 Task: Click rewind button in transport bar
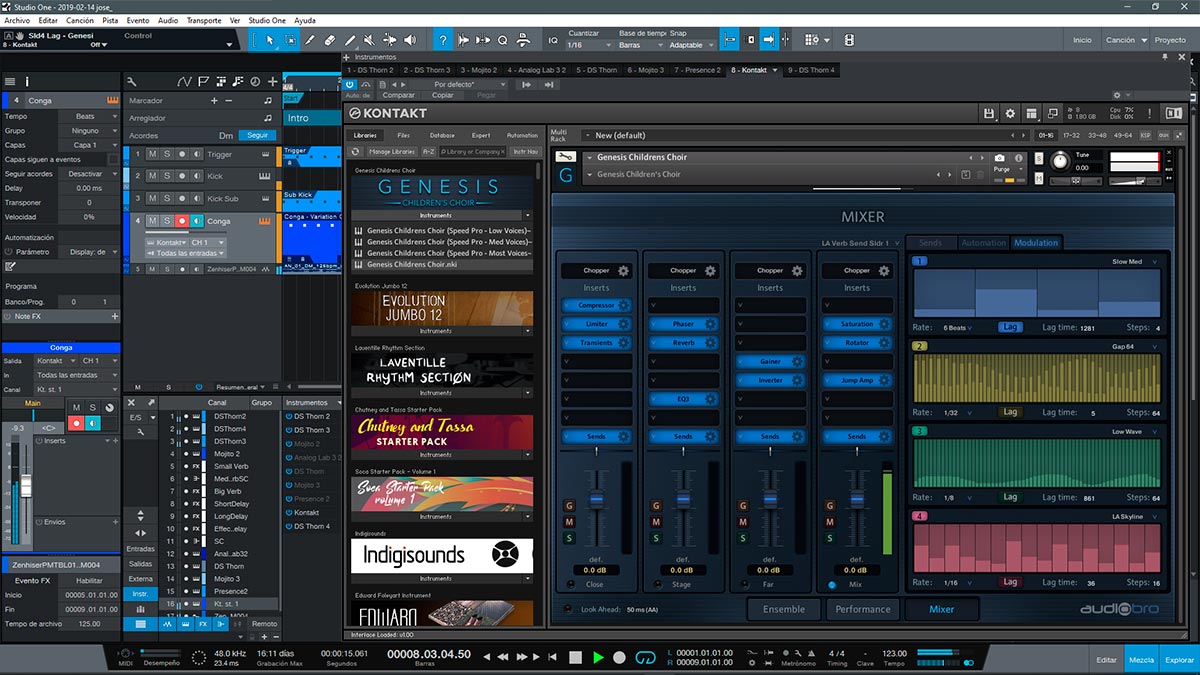[x=505, y=657]
